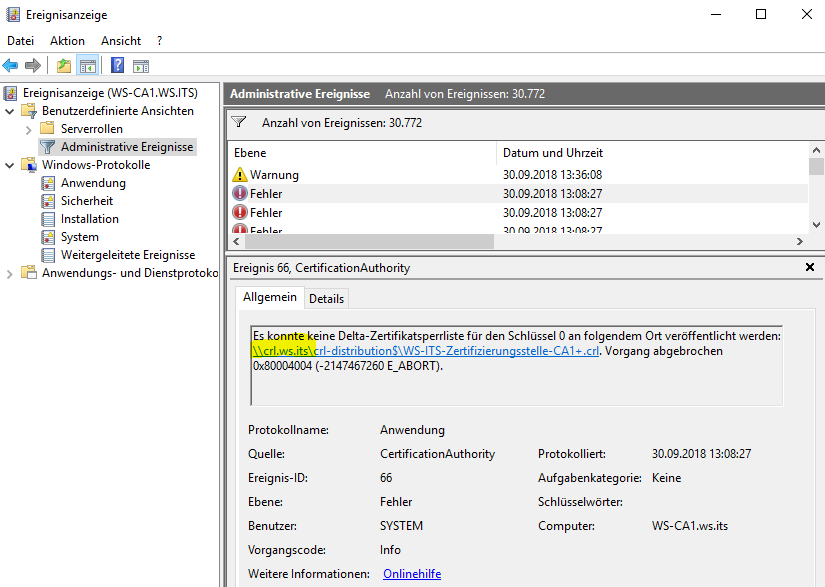
Task: Click the horizontal scrollbar thumb in event list
Action: pos(369,241)
